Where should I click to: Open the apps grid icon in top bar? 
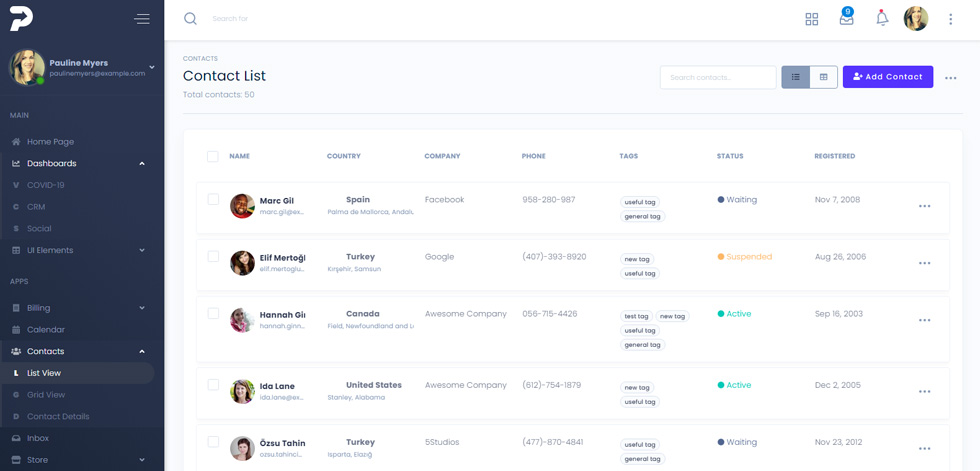pos(811,19)
